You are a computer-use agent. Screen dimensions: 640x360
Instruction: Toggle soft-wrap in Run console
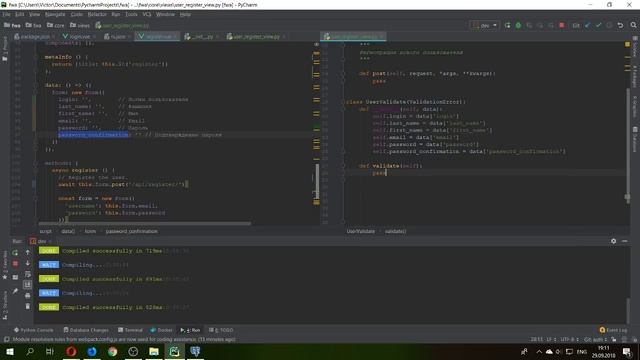pyautogui.click(x=28, y=274)
